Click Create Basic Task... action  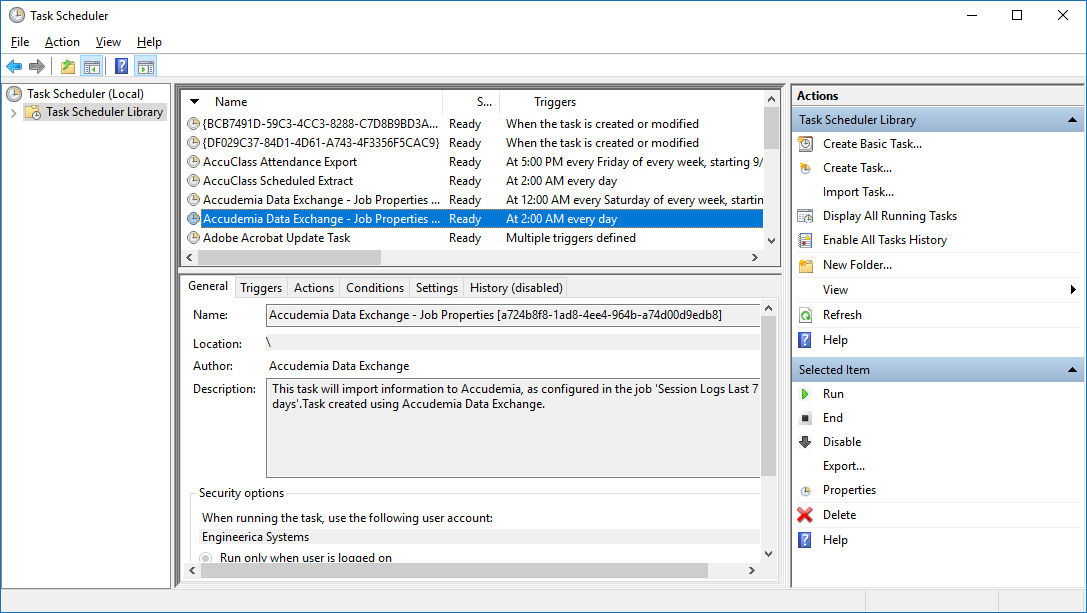[x=872, y=144]
